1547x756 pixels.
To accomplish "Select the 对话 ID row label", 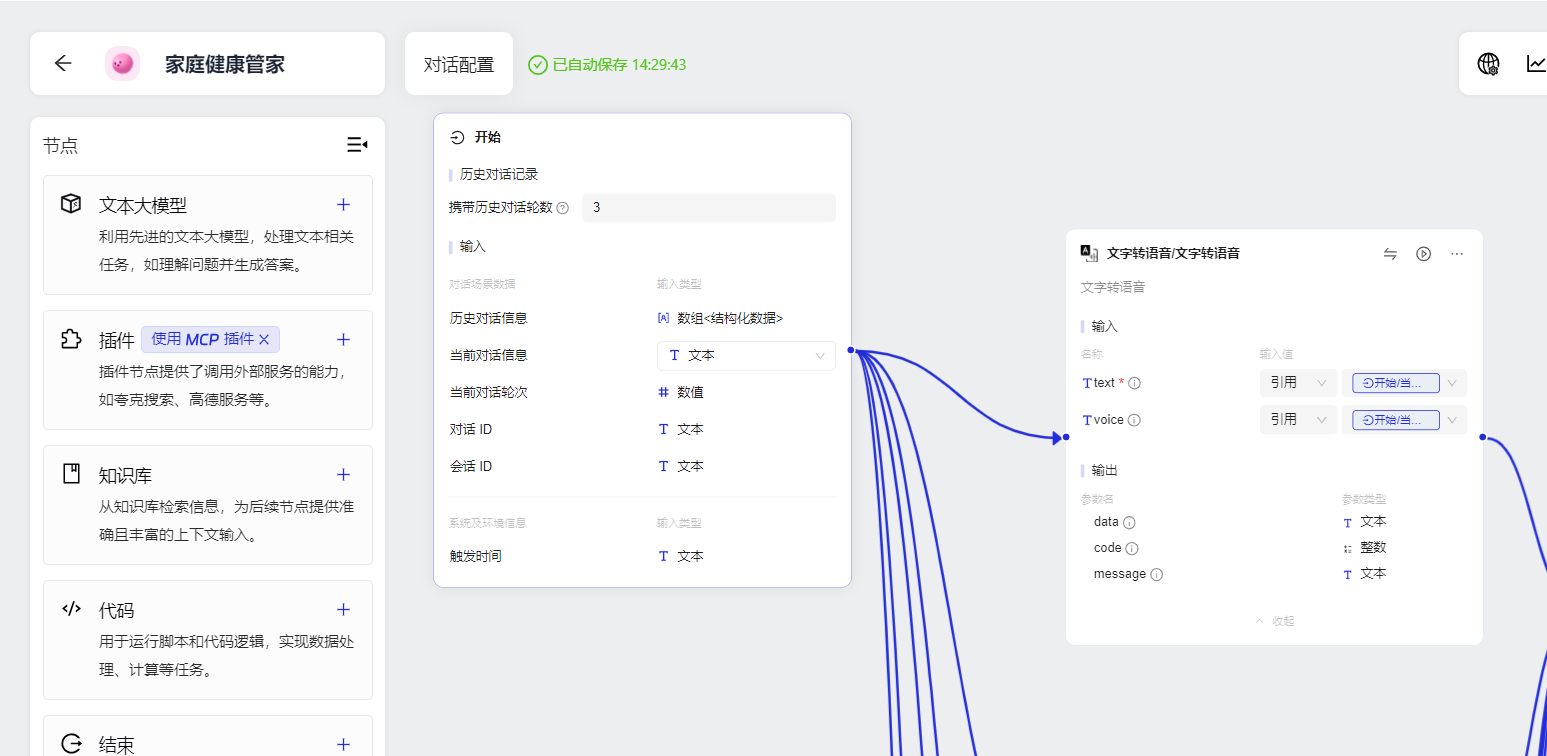I will pos(470,429).
